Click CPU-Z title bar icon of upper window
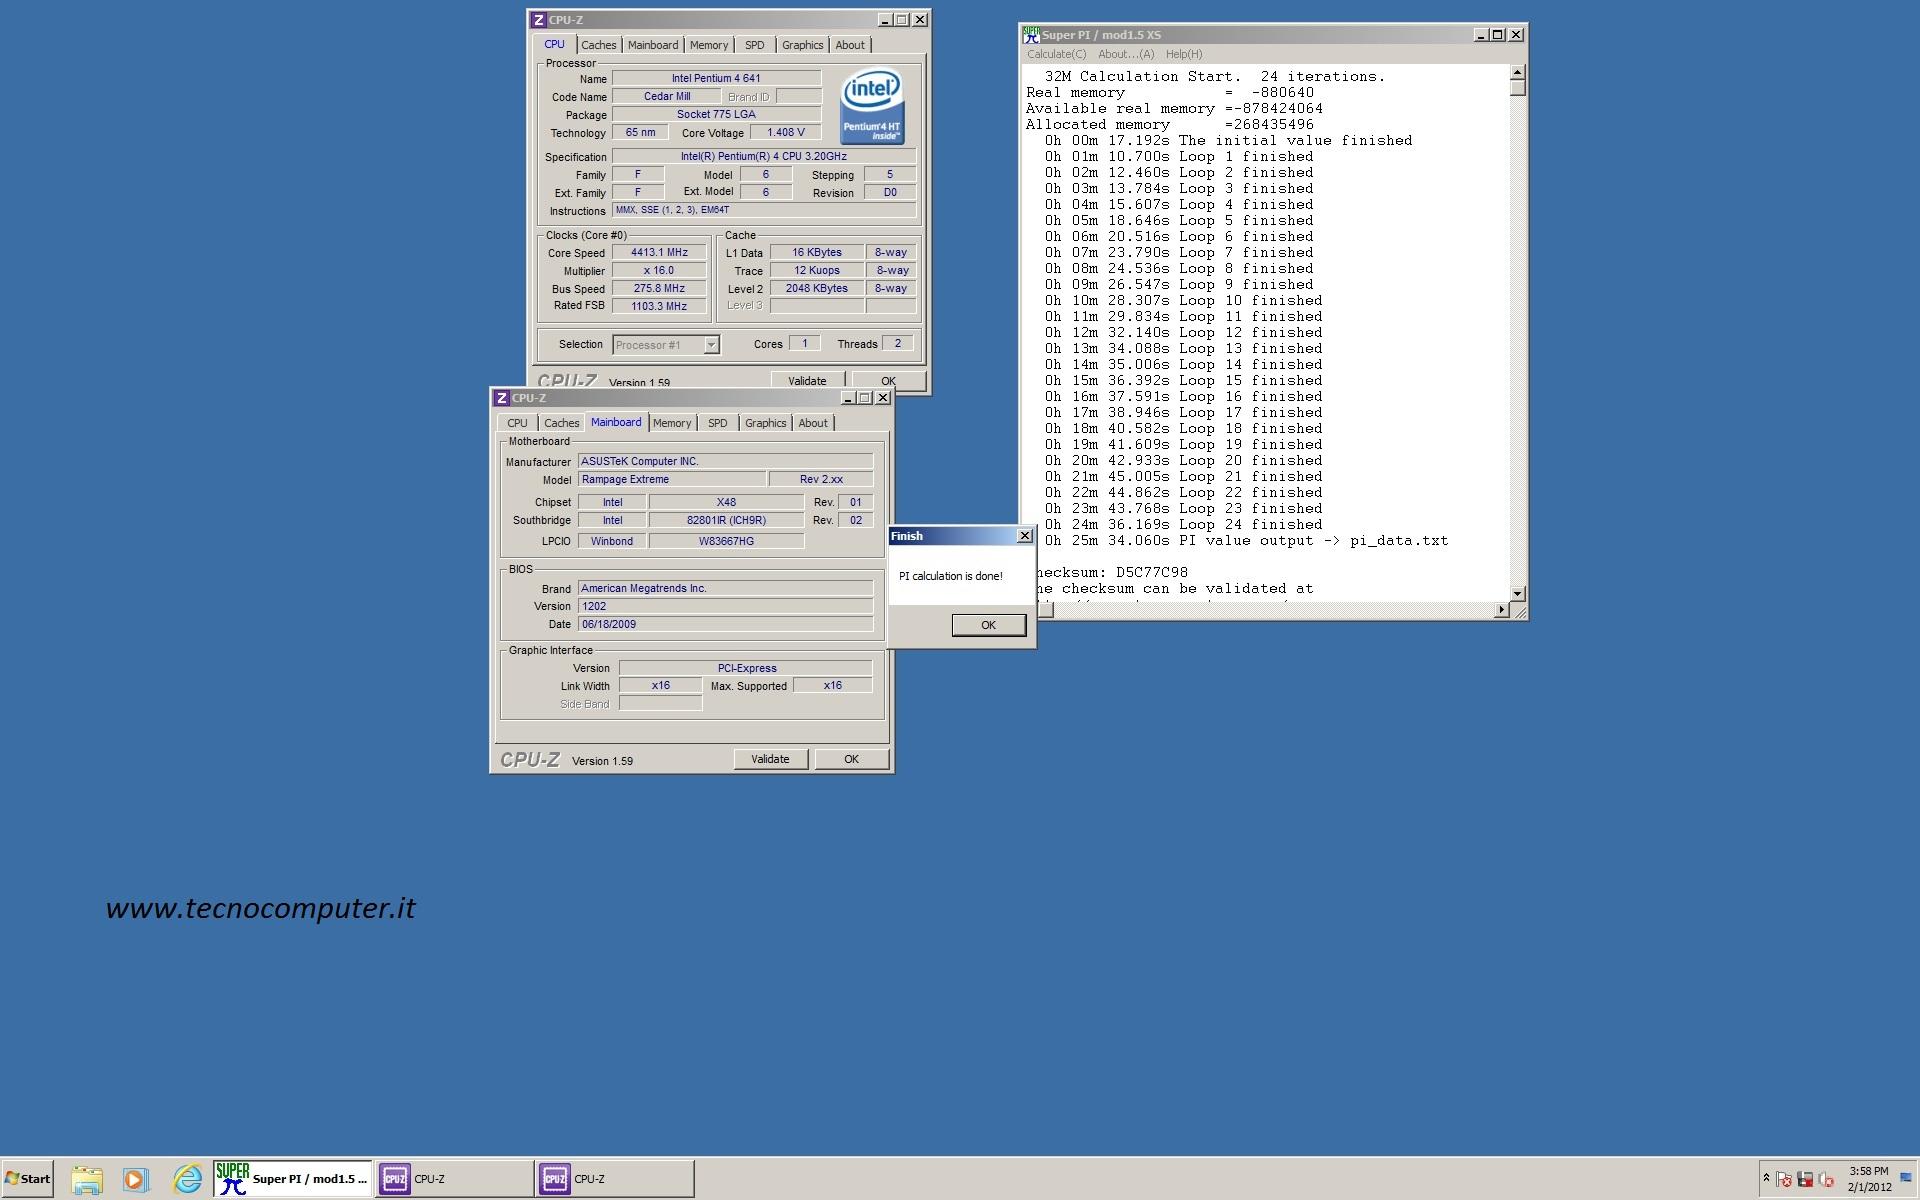The height and width of the screenshot is (1200, 1920). click(539, 20)
